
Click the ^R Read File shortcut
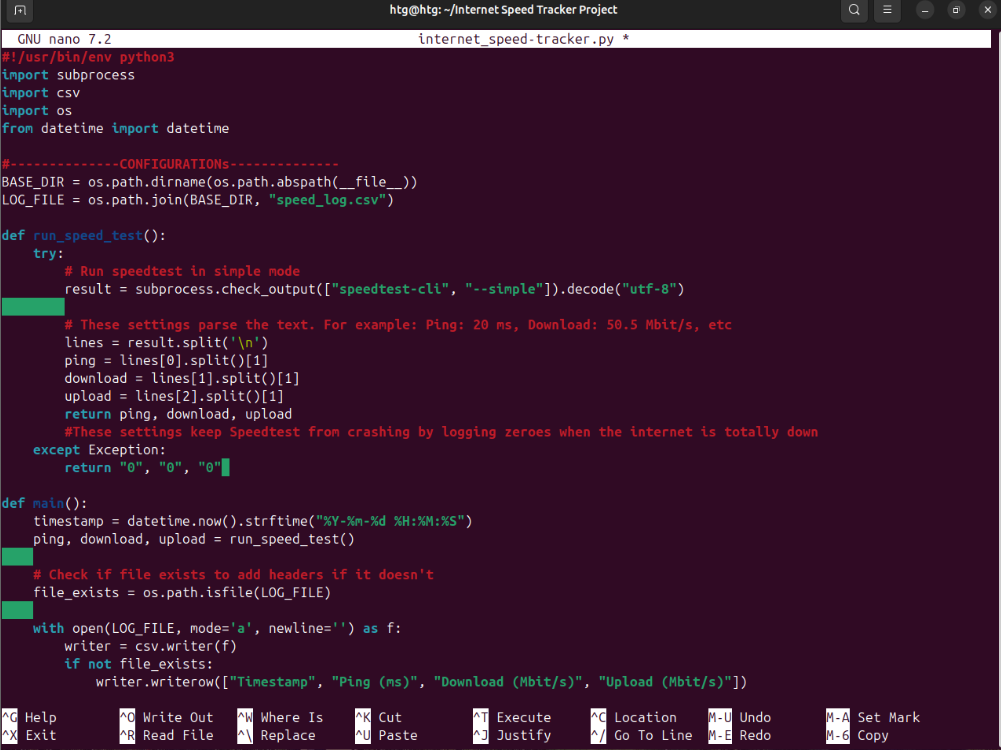click(167, 735)
